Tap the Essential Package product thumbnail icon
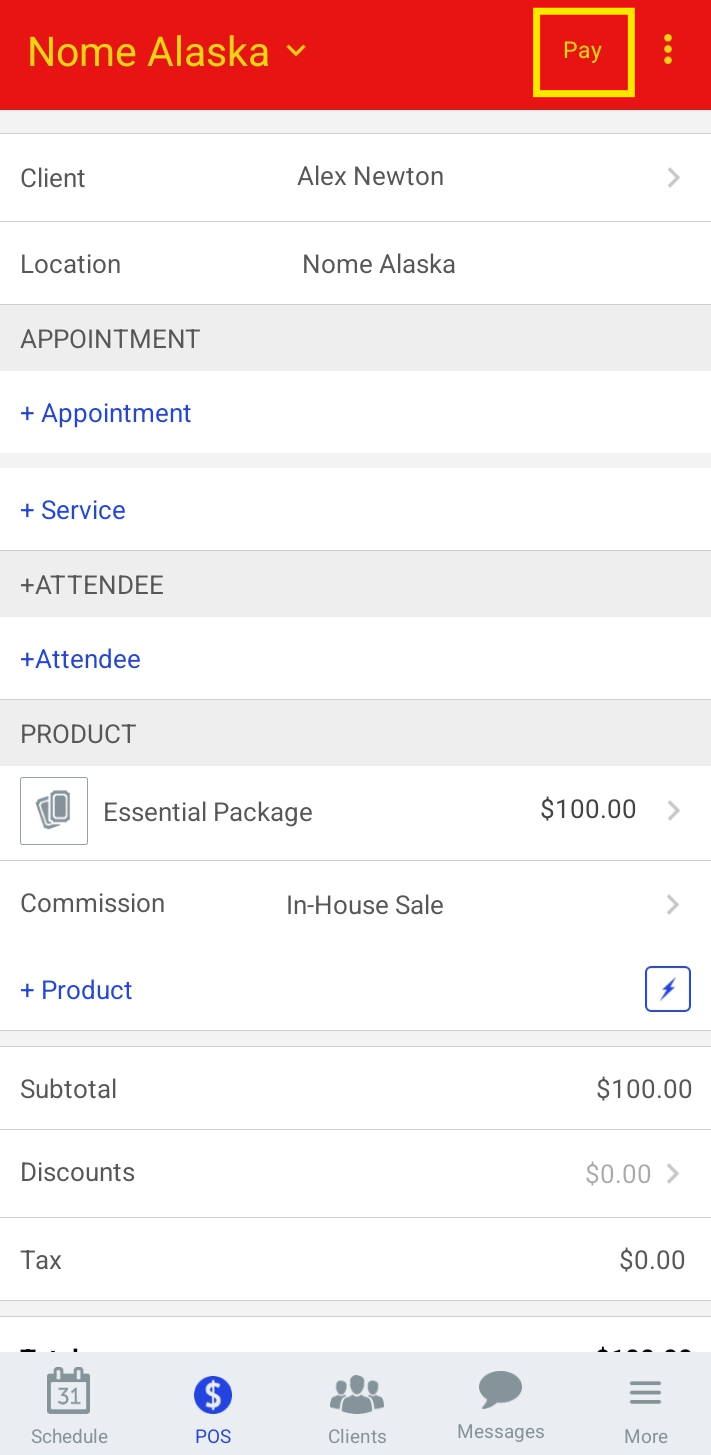The width and height of the screenshot is (711, 1455). 54,811
